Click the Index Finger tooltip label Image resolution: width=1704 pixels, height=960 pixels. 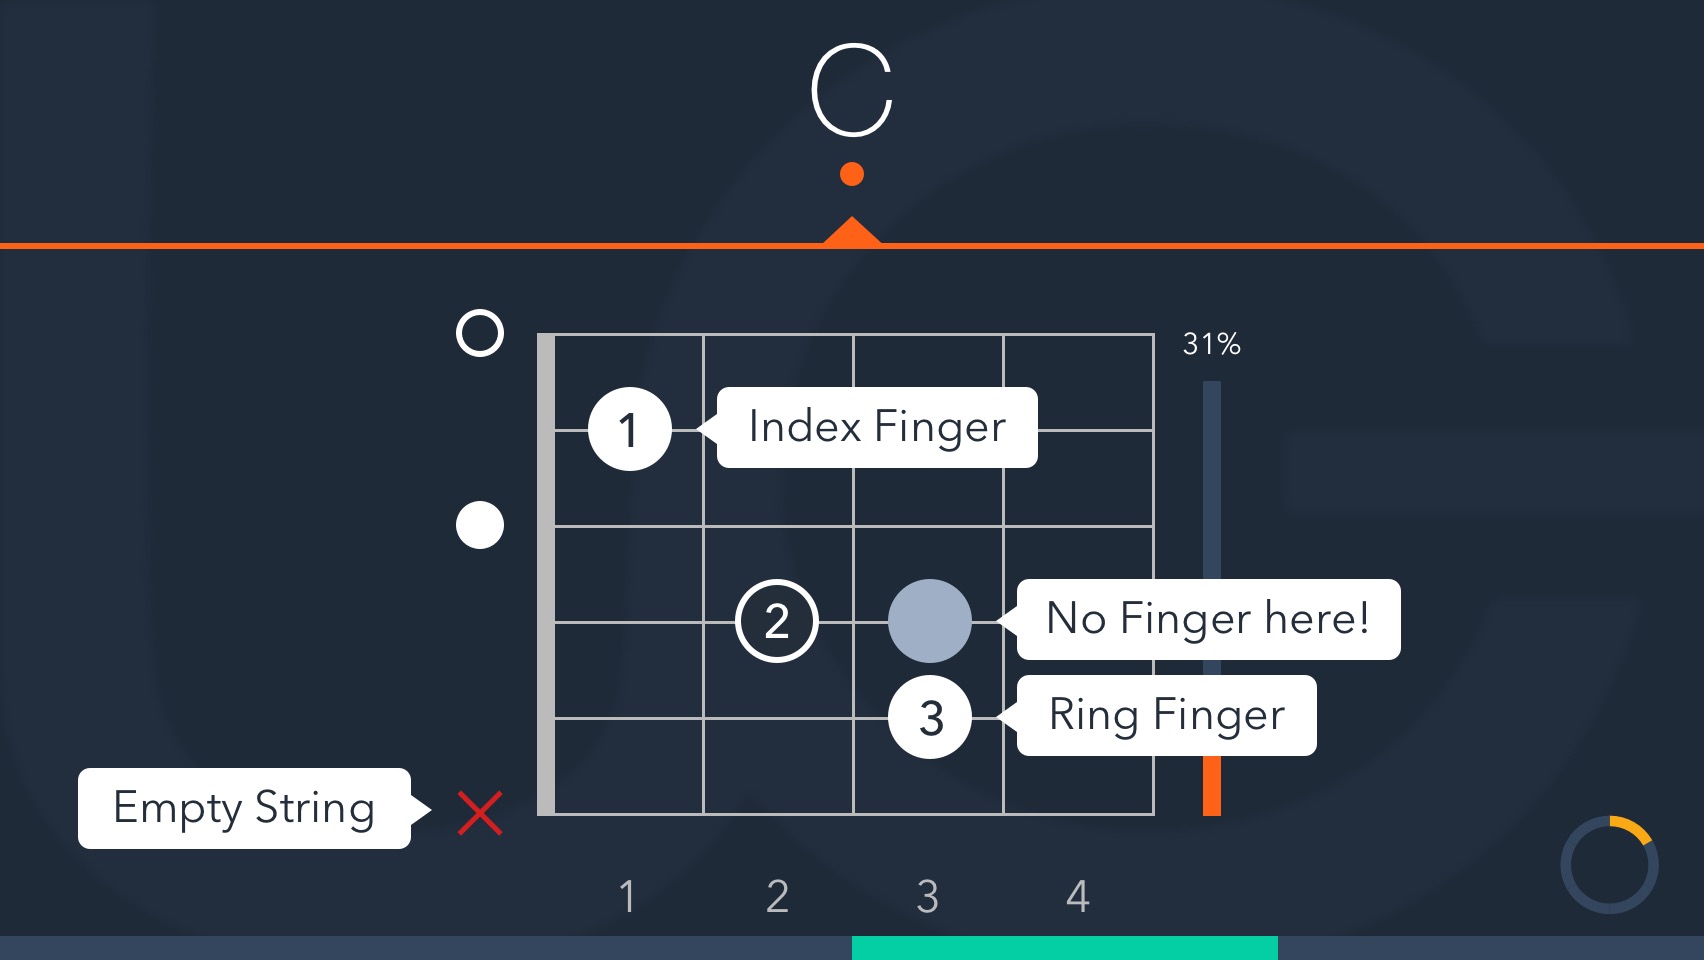877,427
